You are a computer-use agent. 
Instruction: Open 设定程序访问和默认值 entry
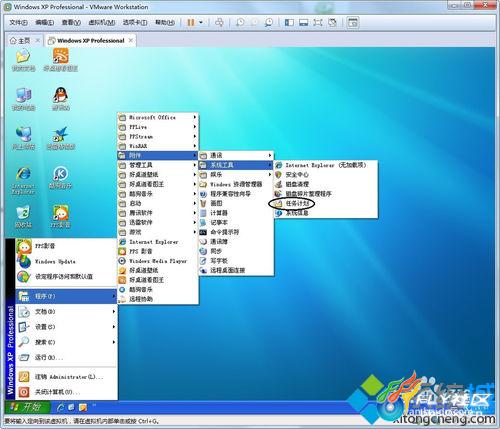click(x=66, y=276)
